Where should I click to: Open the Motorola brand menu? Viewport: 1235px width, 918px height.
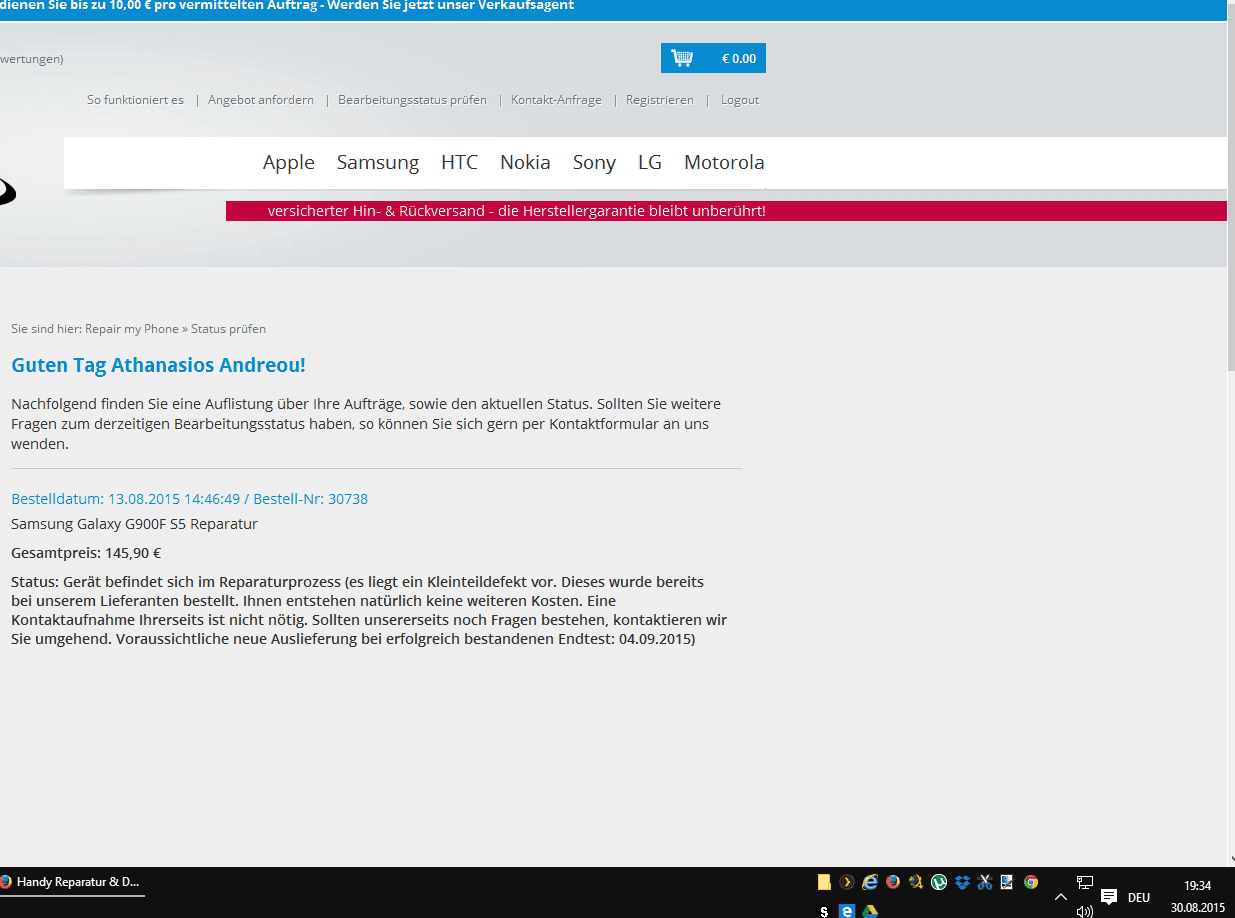tap(724, 162)
